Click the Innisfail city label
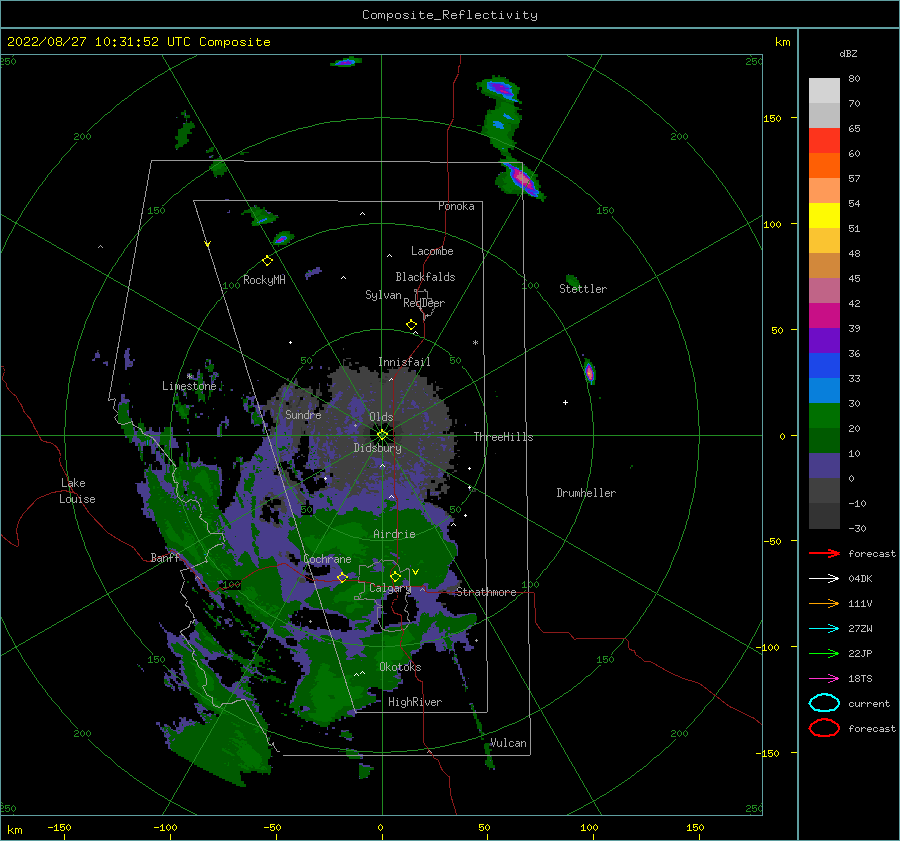 404,362
